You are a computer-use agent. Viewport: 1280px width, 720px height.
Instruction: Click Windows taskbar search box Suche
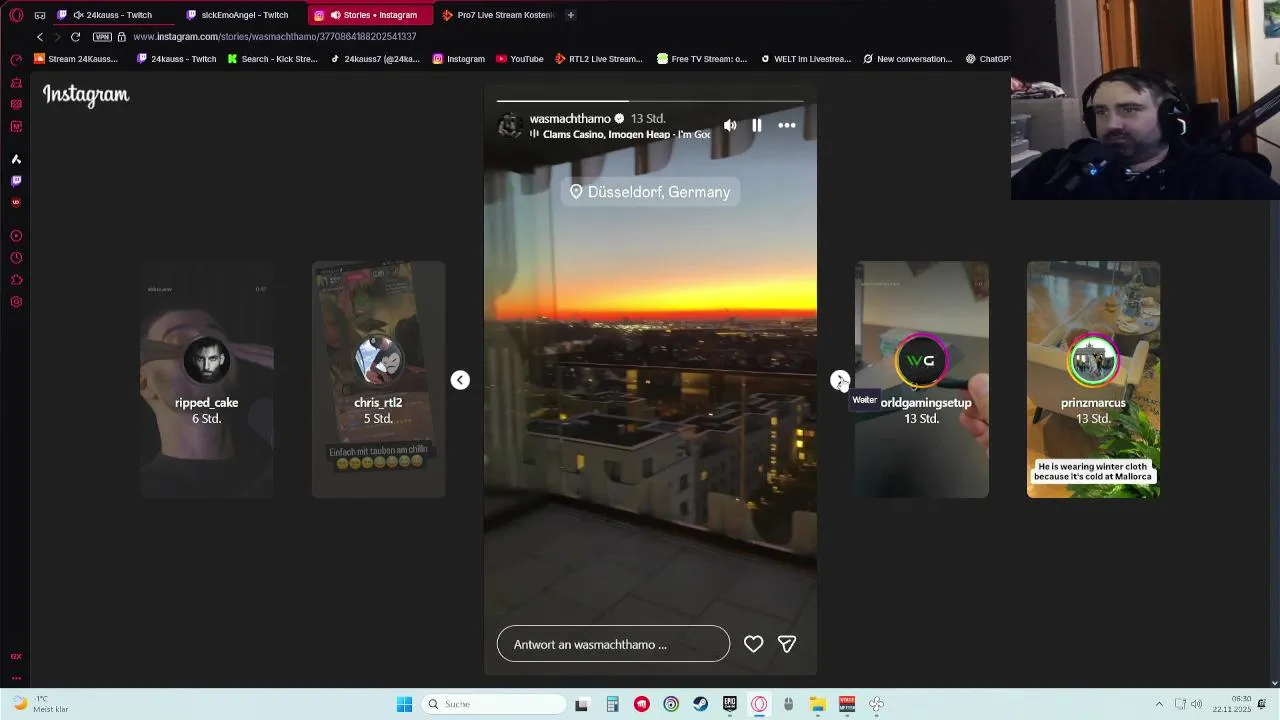click(x=494, y=704)
